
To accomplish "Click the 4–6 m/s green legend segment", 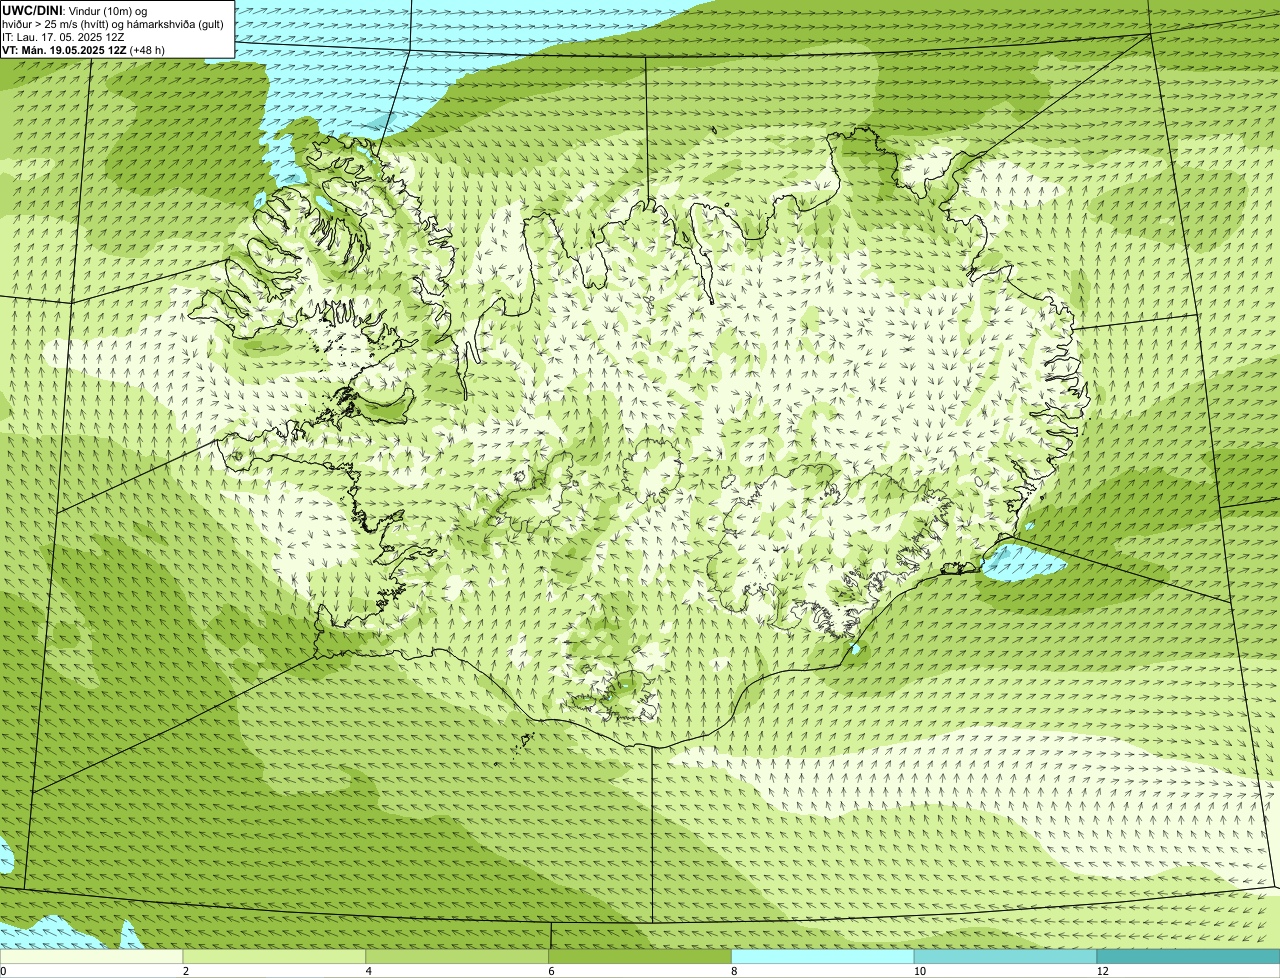I will point(458,956).
